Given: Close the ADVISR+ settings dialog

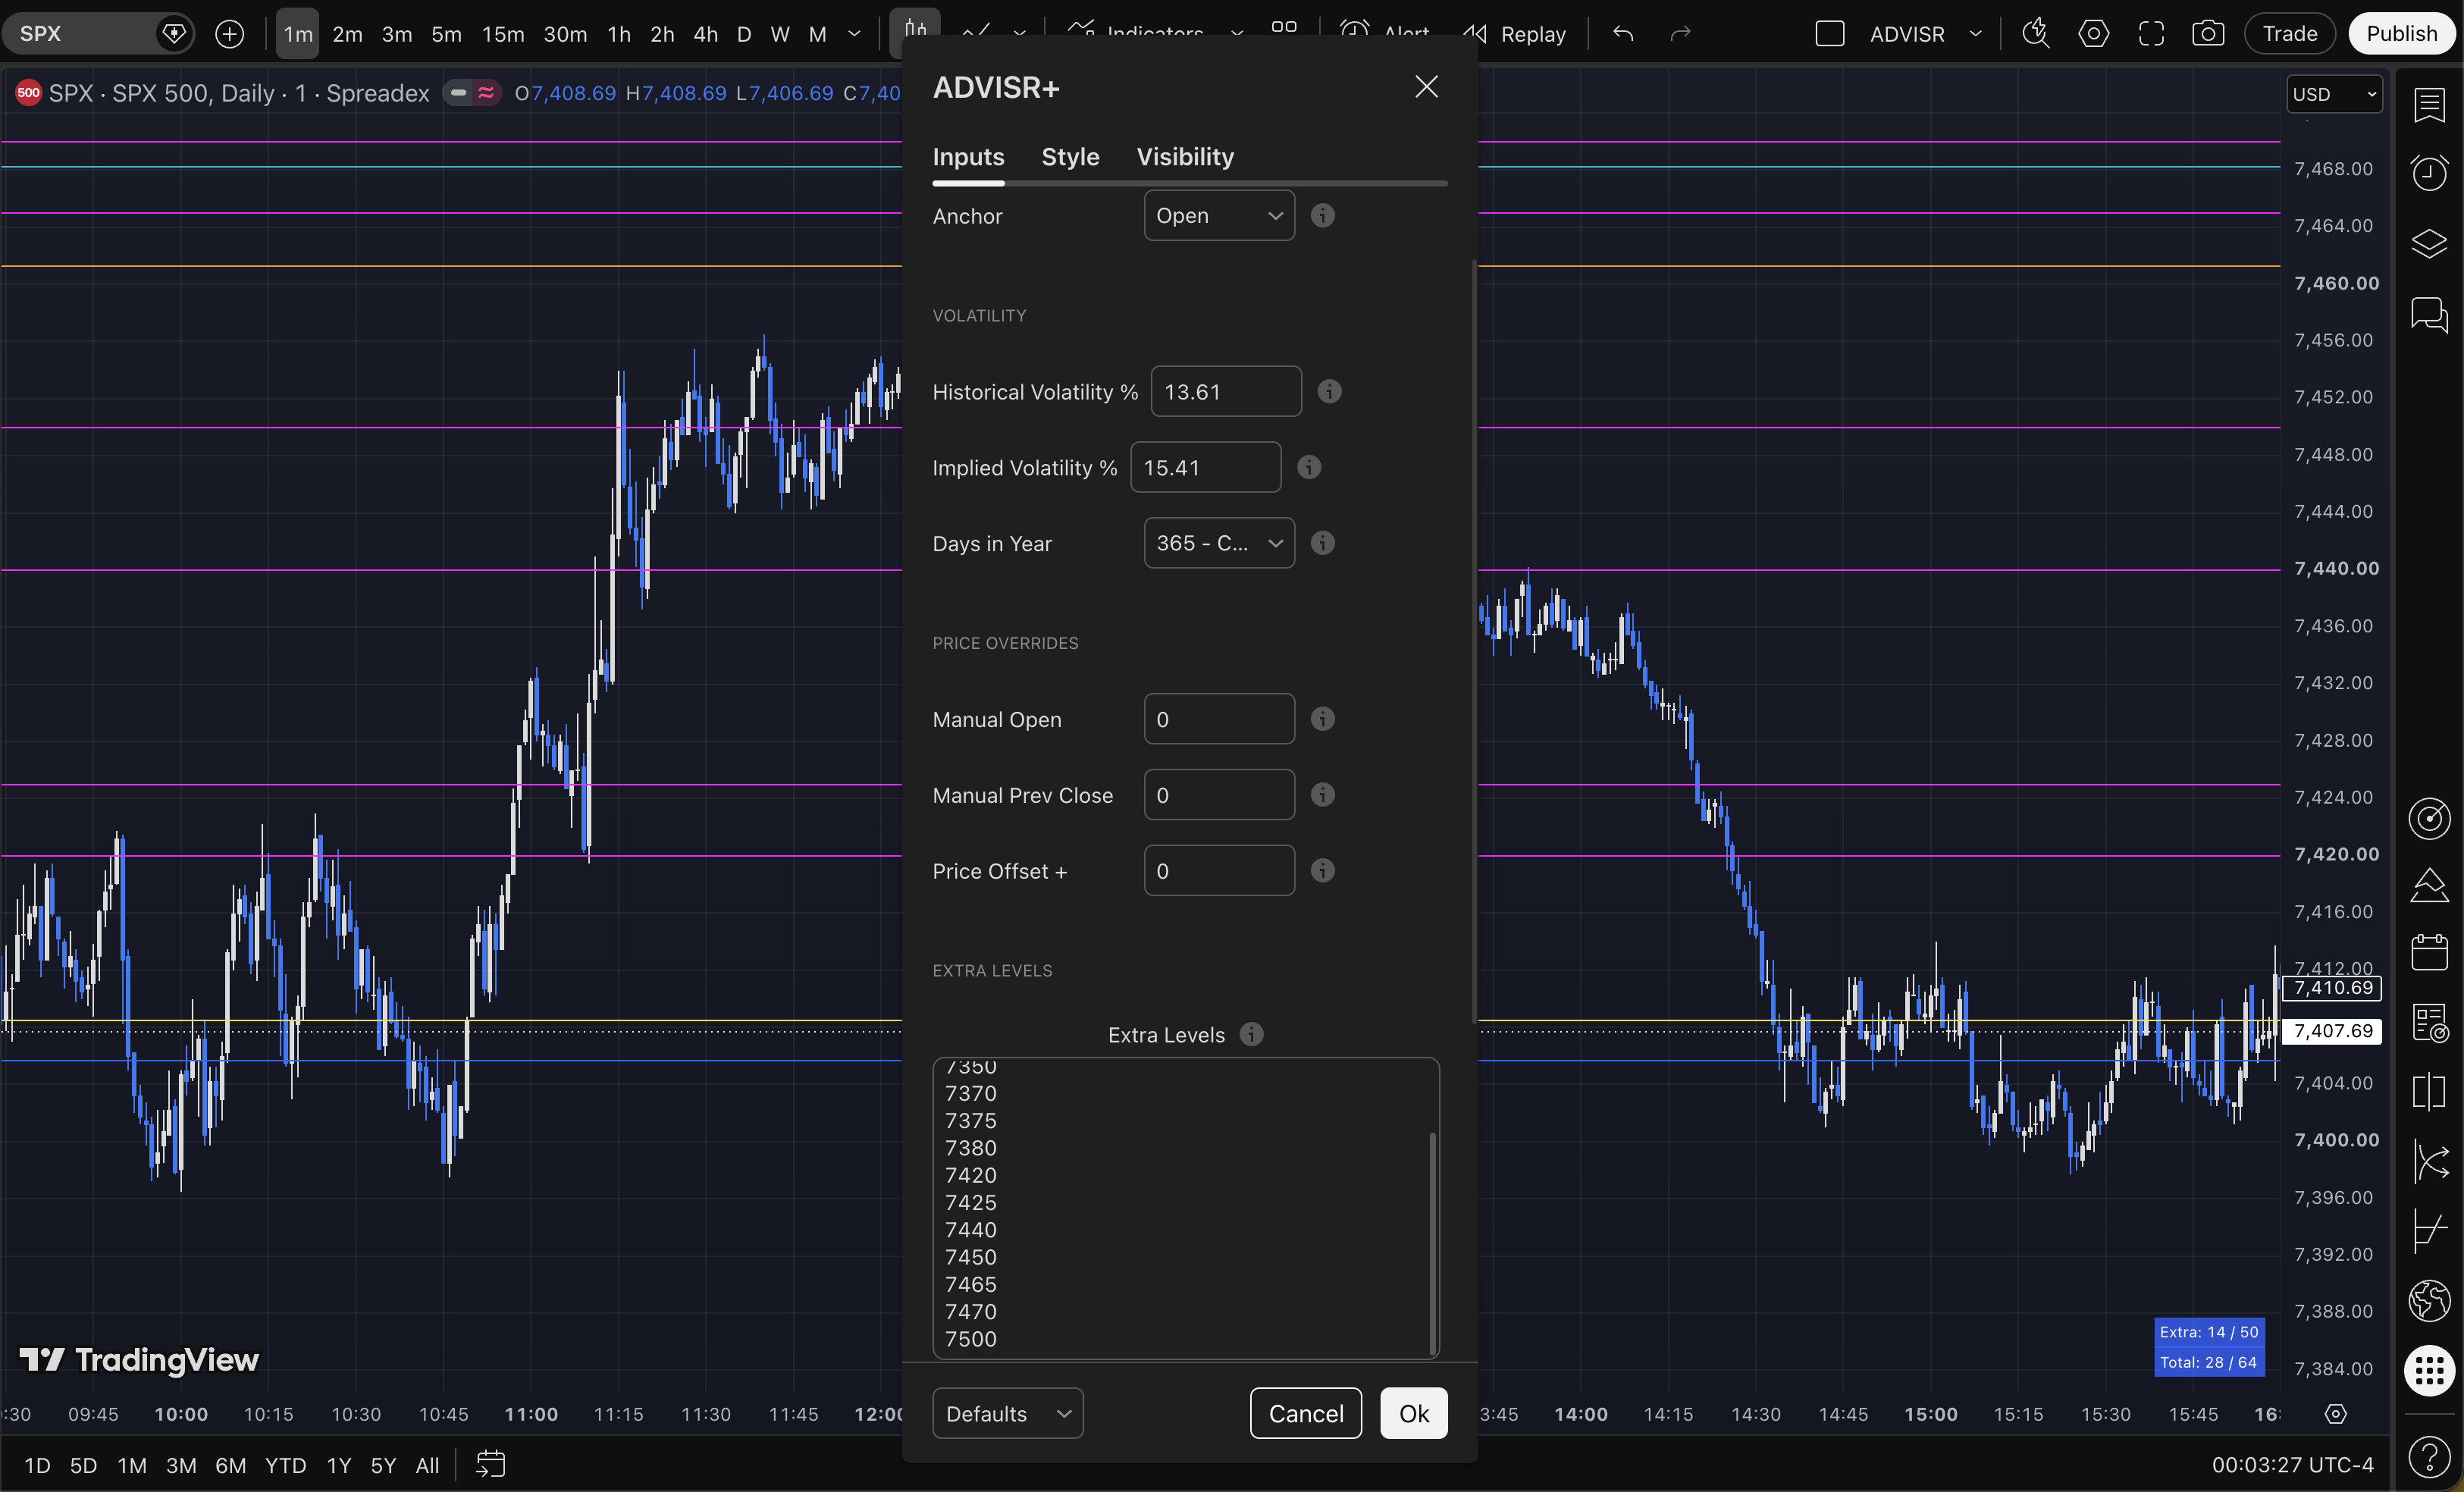Looking at the screenshot, I should pyautogui.click(x=1426, y=87).
